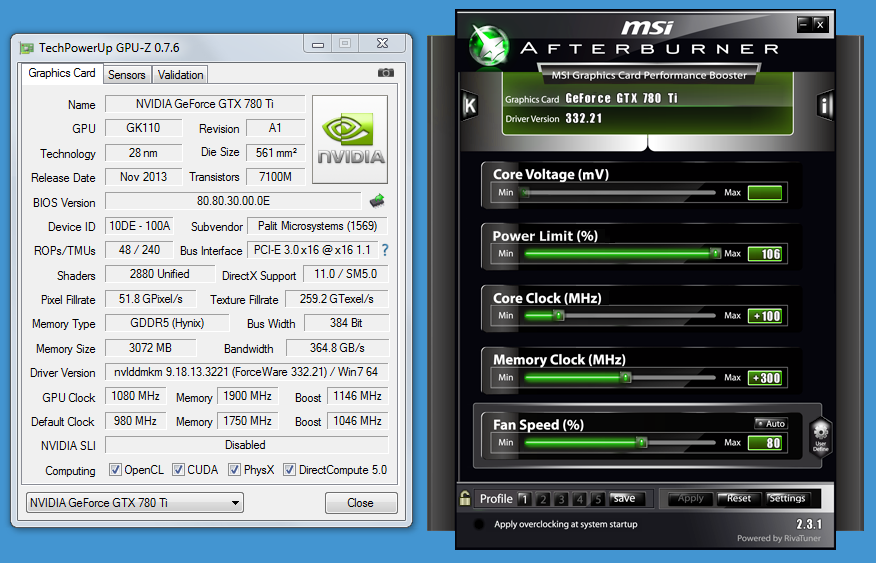Toggle the CUDA checkbox
The image size is (876, 563).
coord(178,470)
